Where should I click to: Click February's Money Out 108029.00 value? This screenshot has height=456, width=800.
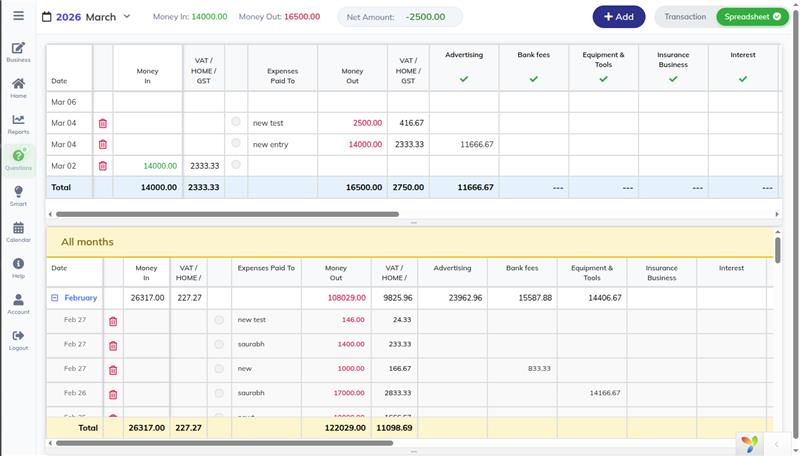[x=346, y=298]
